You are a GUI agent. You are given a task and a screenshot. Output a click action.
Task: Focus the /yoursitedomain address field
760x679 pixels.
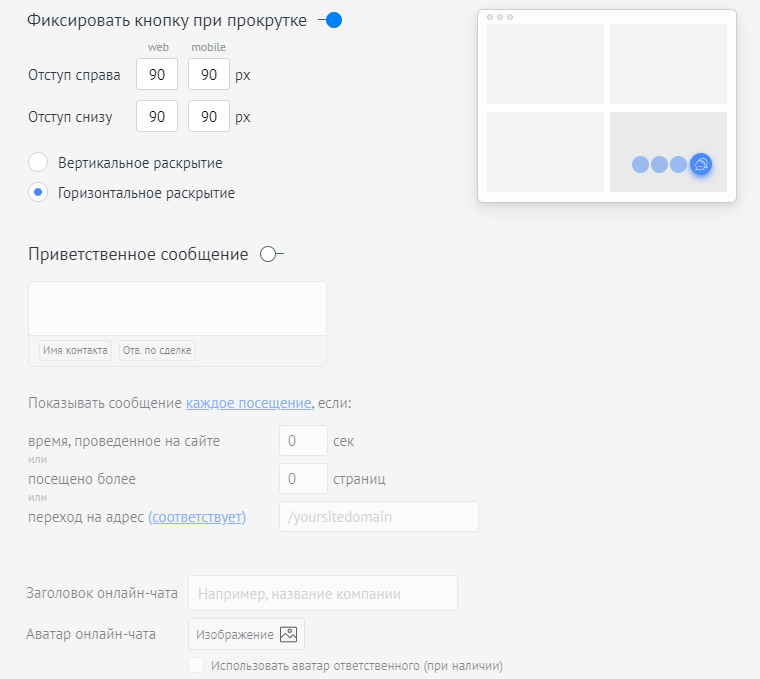pyautogui.click(x=378, y=517)
